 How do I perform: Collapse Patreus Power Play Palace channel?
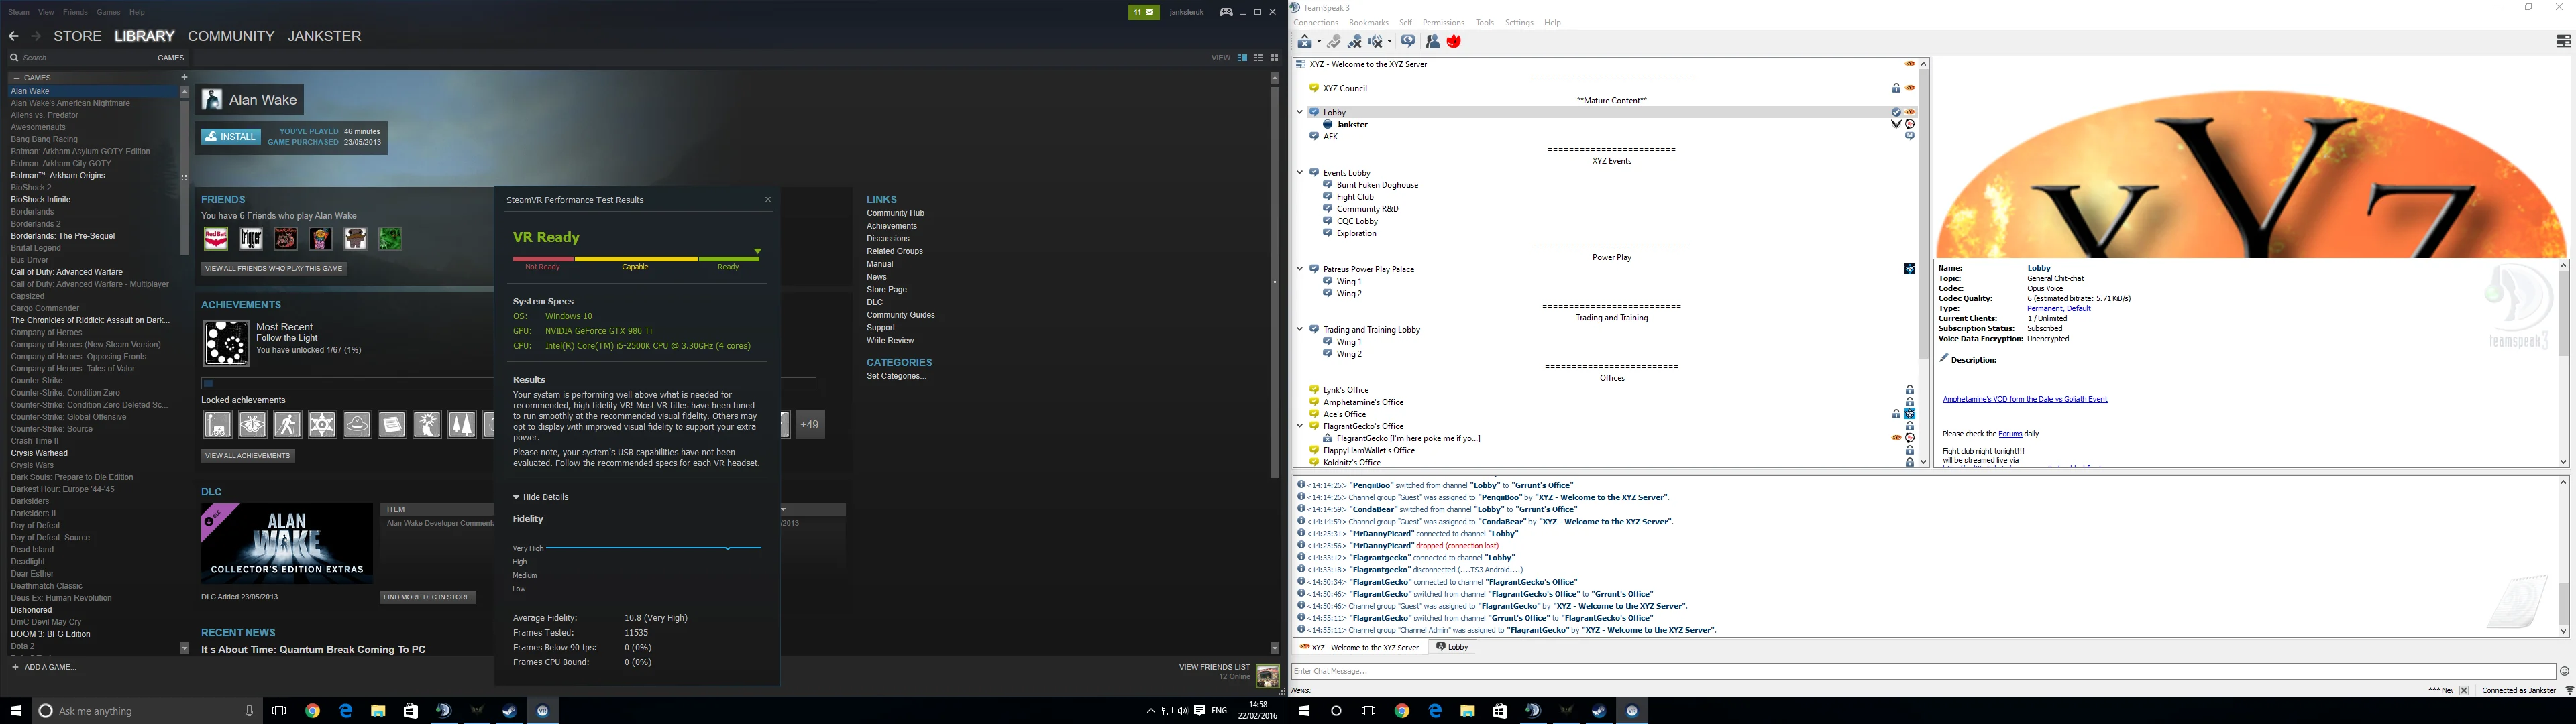click(1300, 269)
